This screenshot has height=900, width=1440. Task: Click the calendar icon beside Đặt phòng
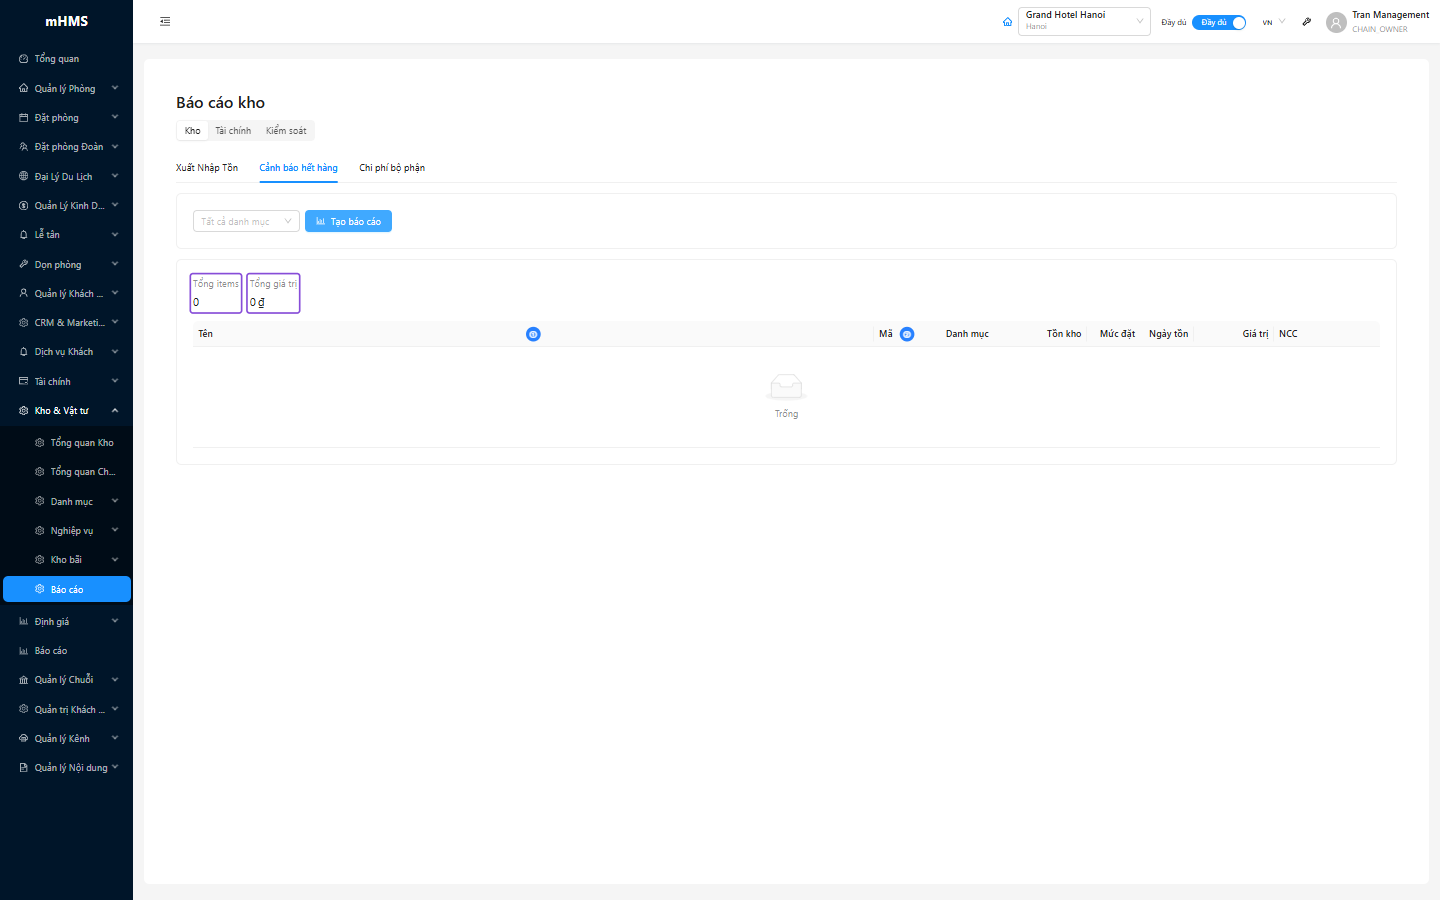tap(24, 118)
